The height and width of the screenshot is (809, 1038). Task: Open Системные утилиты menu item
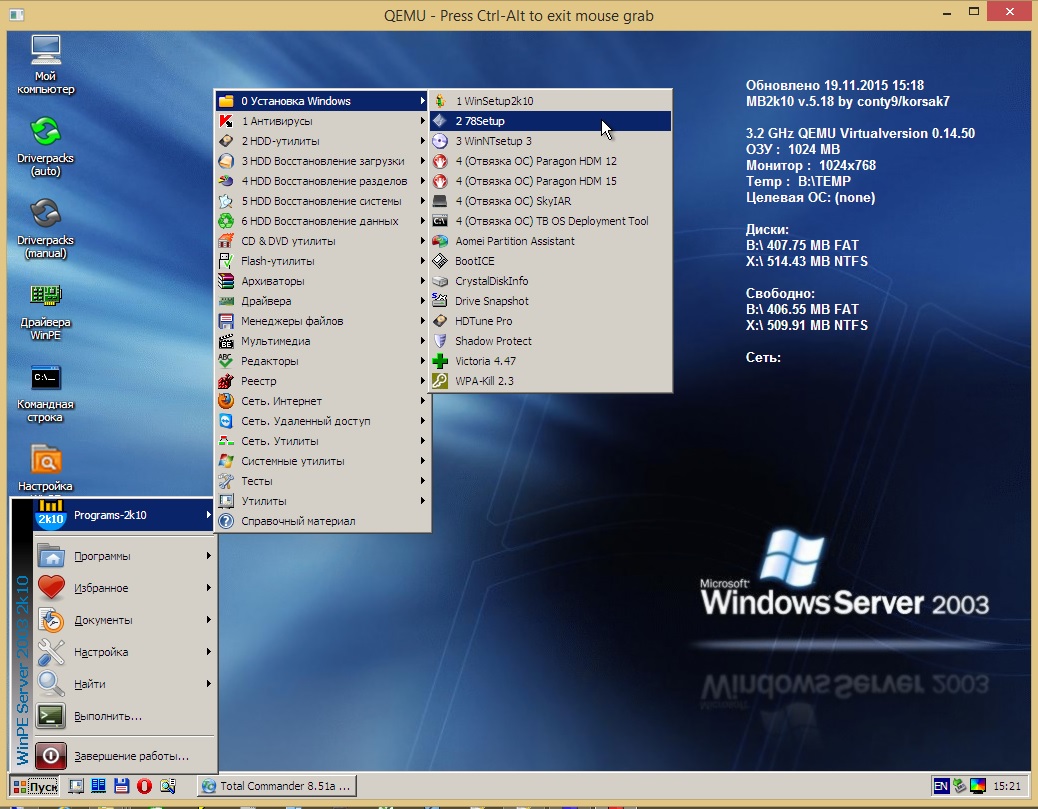[x=323, y=461]
